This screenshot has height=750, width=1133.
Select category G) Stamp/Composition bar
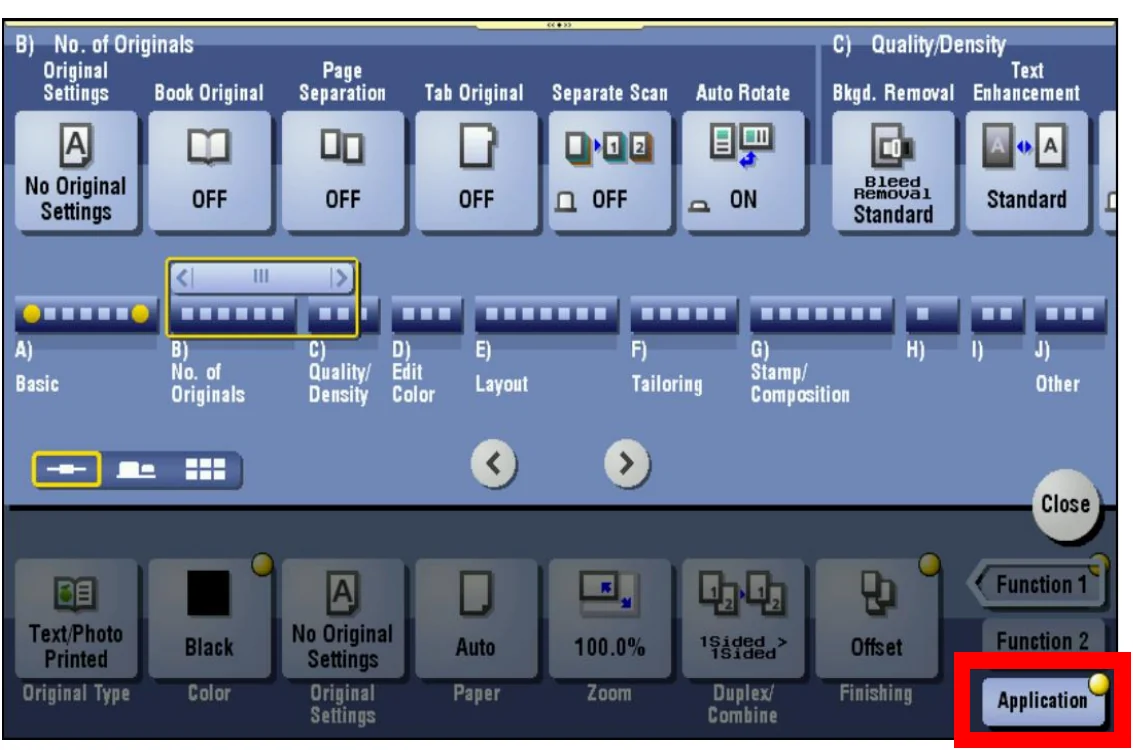click(822, 314)
